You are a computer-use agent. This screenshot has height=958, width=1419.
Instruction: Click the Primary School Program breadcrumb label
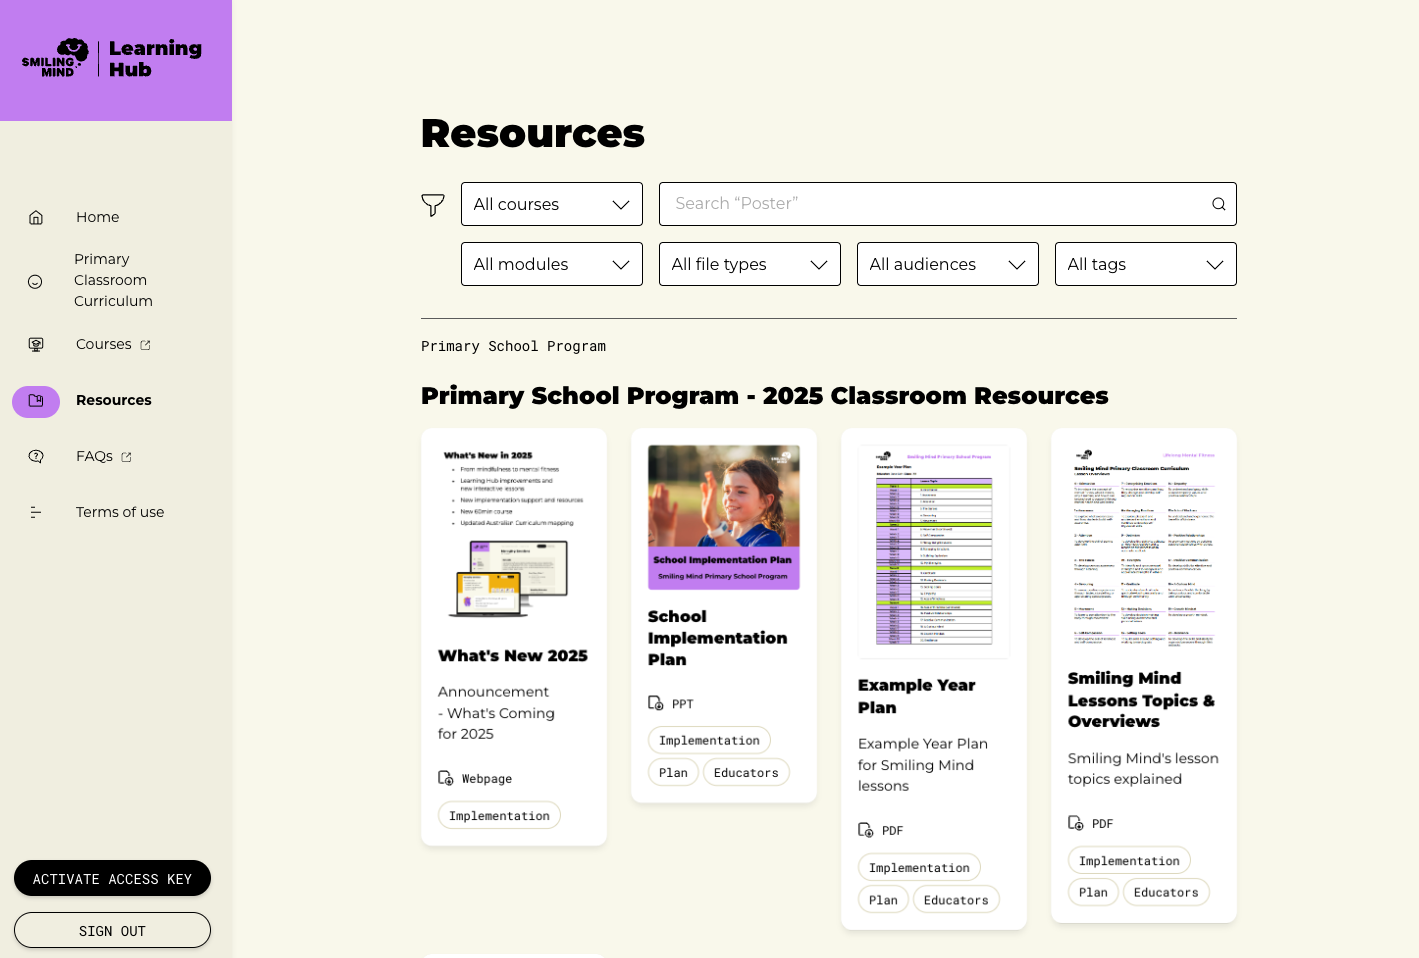tap(513, 346)
